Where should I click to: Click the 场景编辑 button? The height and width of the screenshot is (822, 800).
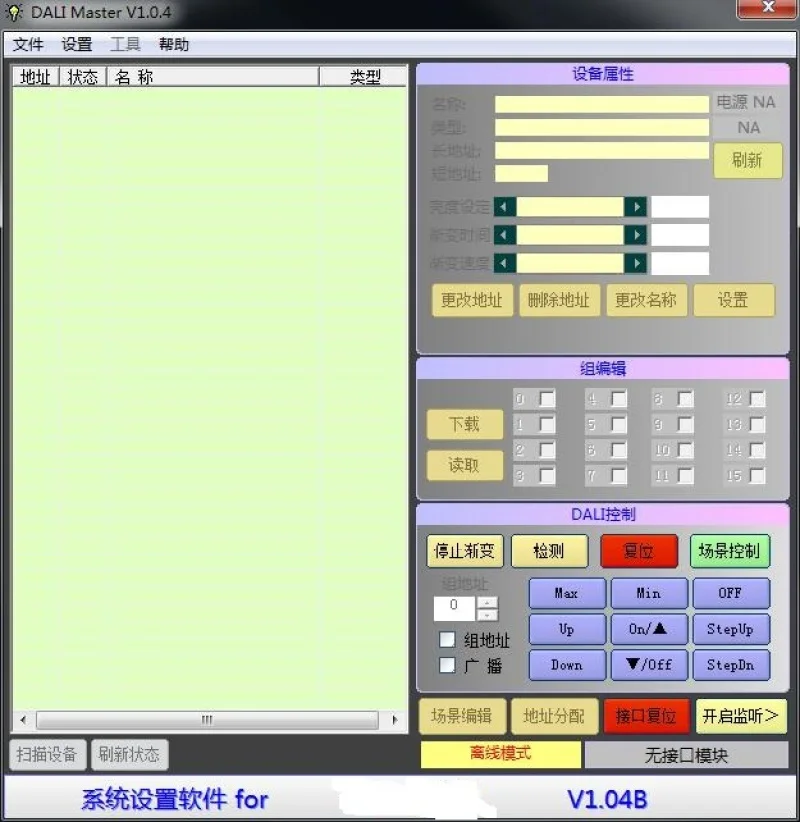(462, 716)
